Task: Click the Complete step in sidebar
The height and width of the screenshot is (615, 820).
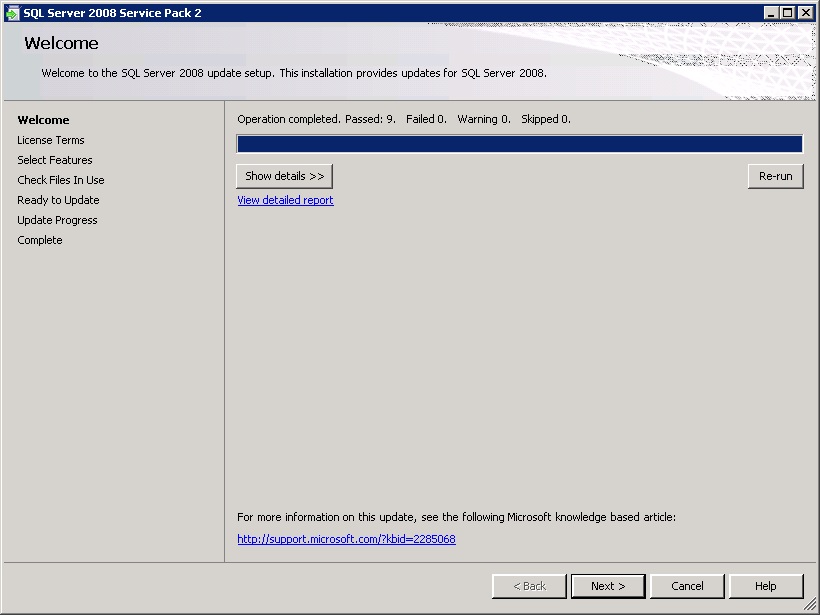Action: (x=40, y=240)
